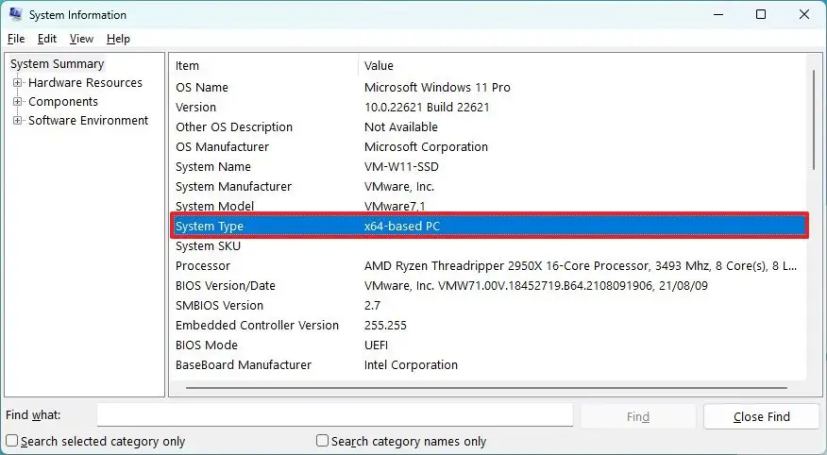The width and height of the screenshot is (827, 455).
Task: Click the value Microsoft Windows 11 Pro
Action: point(437,88)
